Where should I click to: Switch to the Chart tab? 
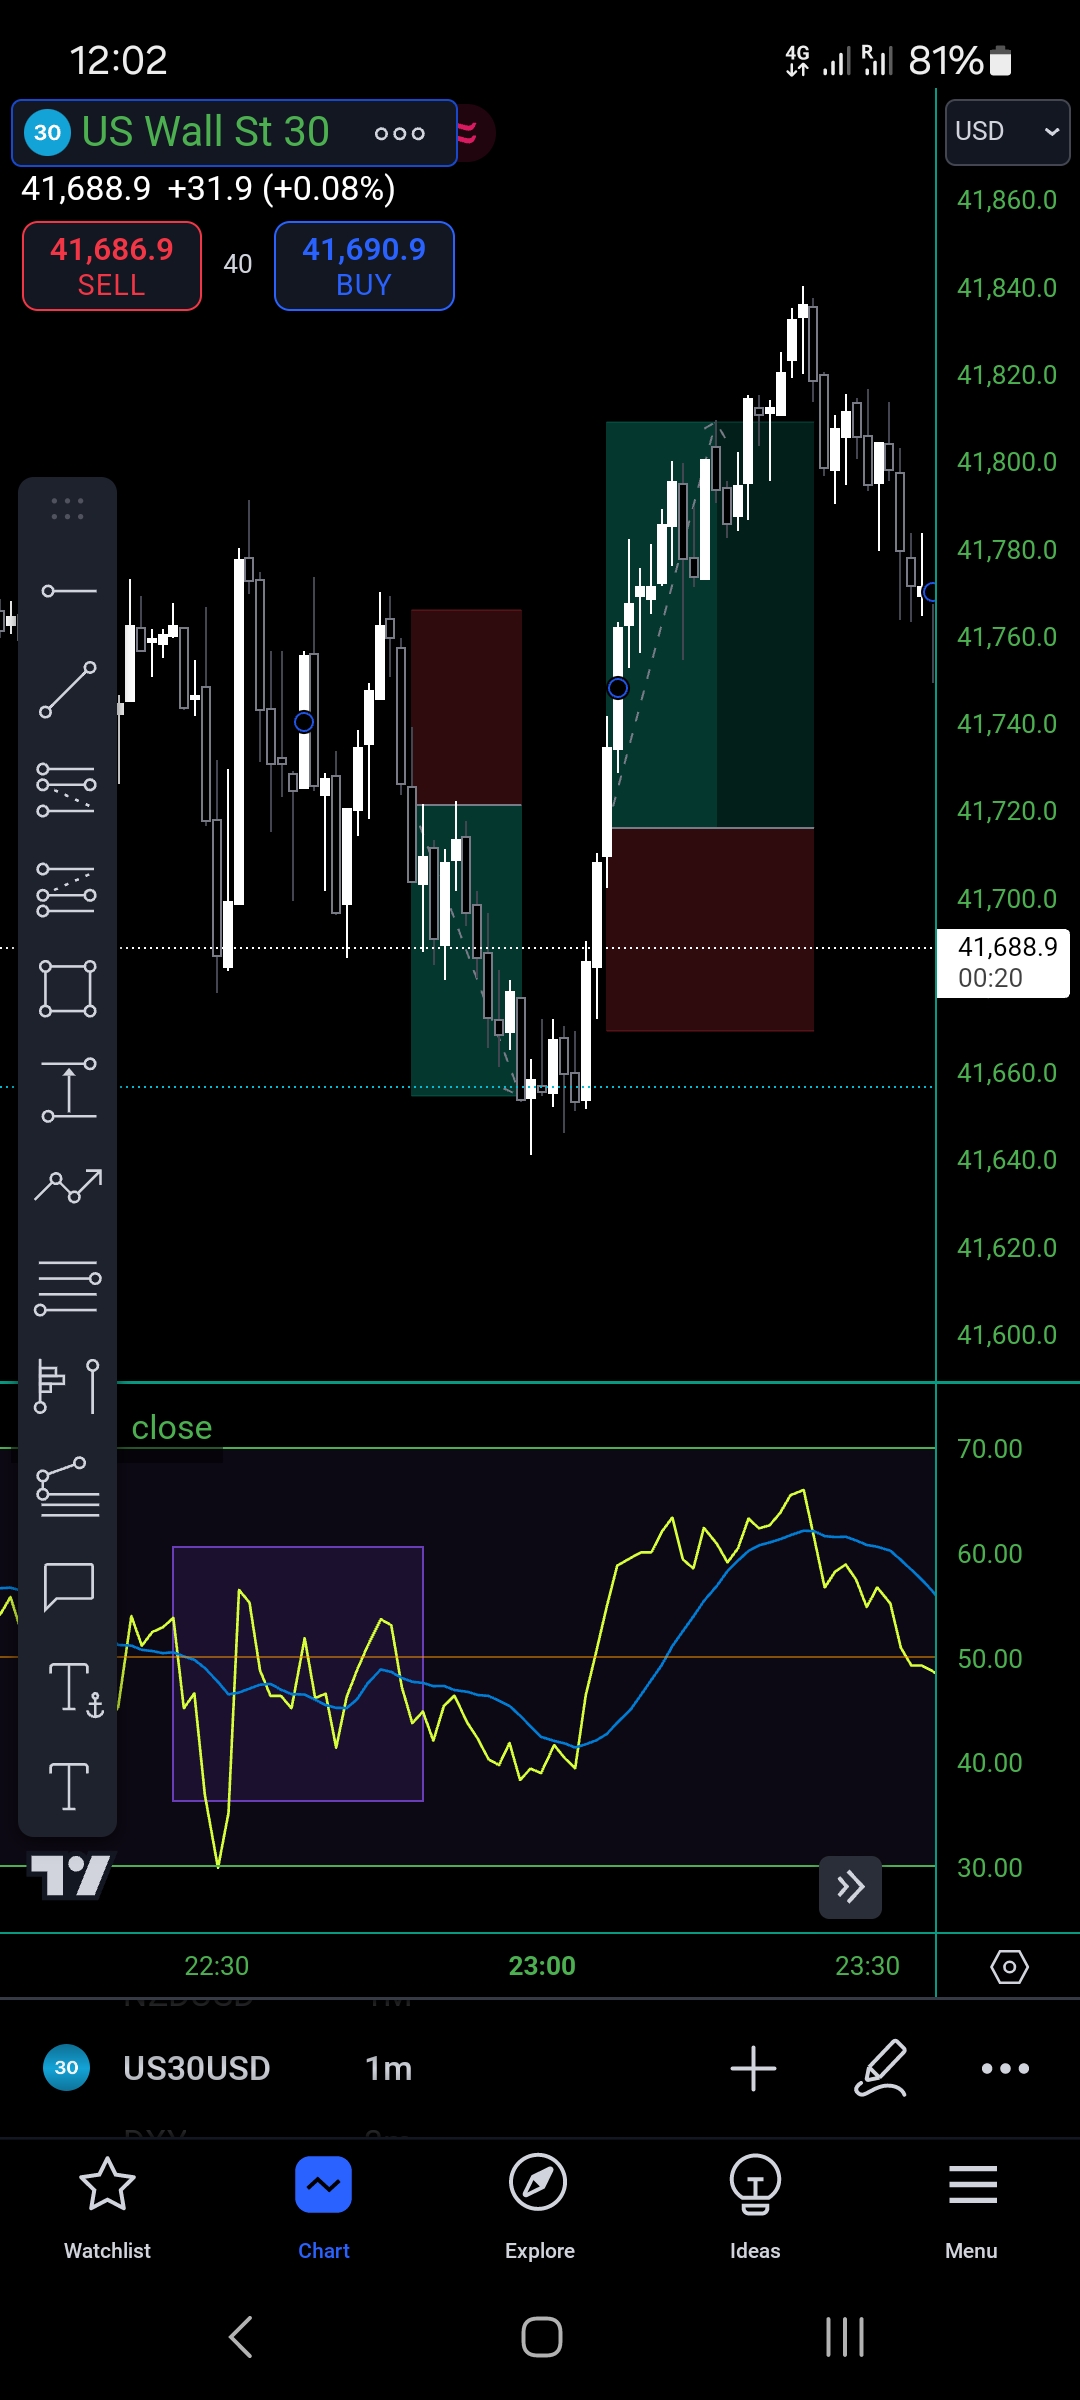pos(323,2208)
